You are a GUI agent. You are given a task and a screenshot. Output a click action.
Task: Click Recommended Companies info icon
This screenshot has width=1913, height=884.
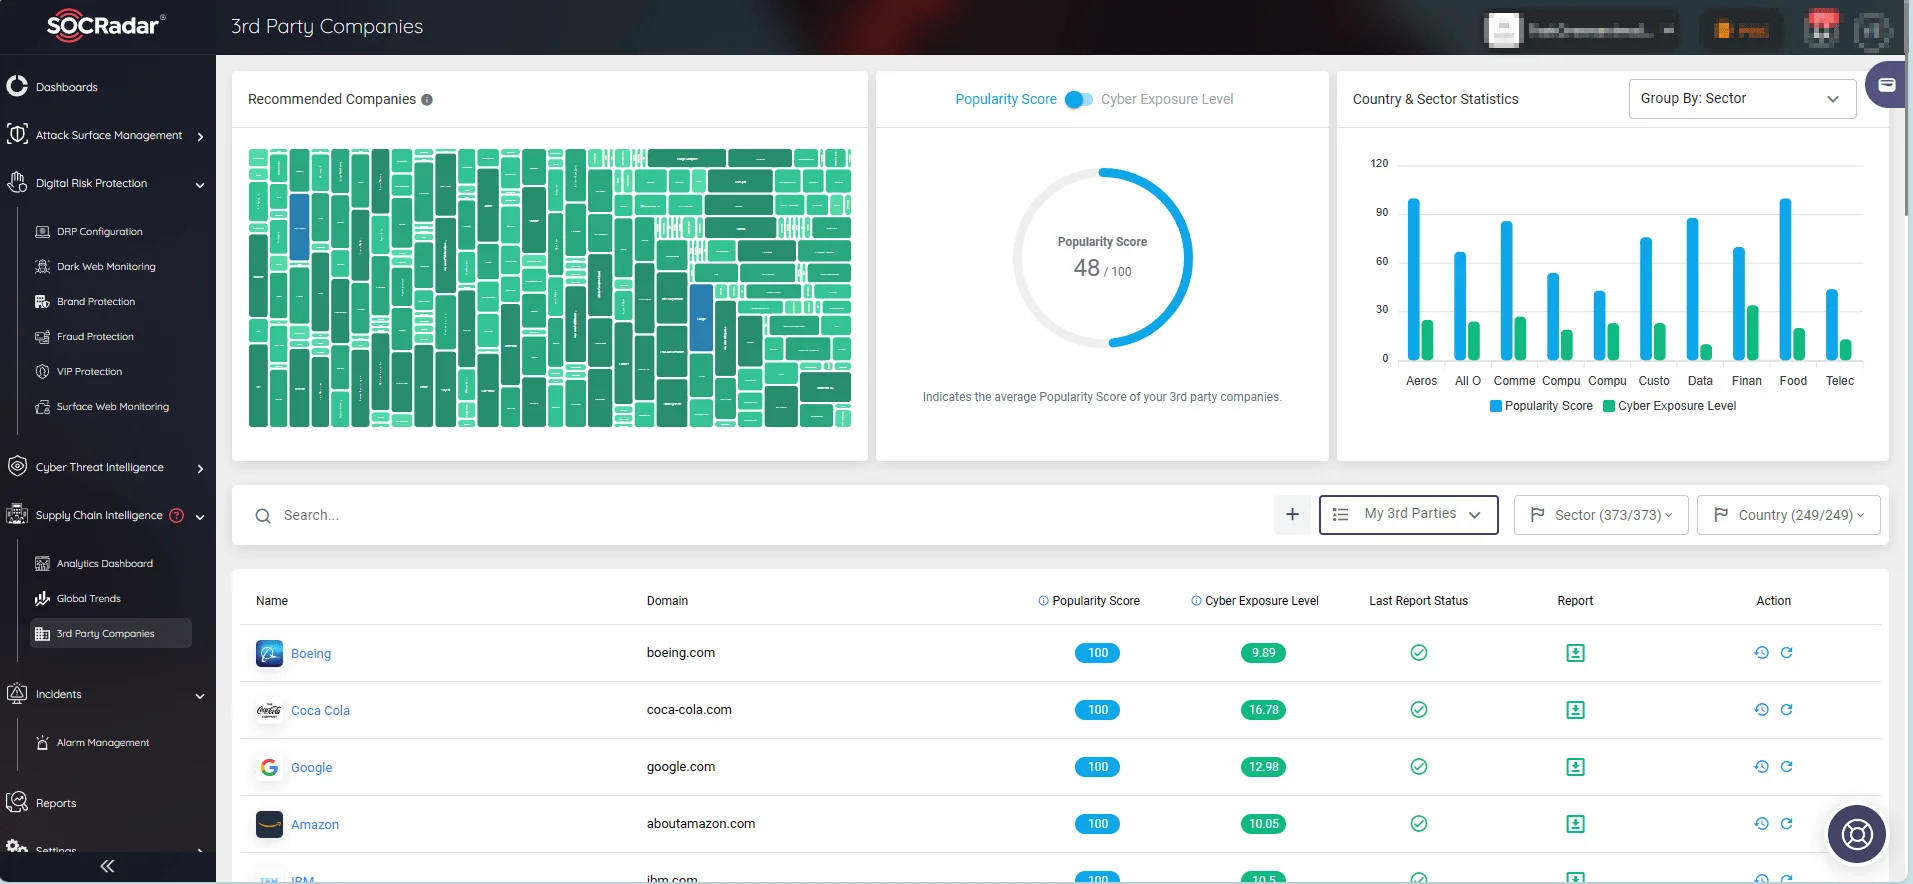click(x=427, y=99)
